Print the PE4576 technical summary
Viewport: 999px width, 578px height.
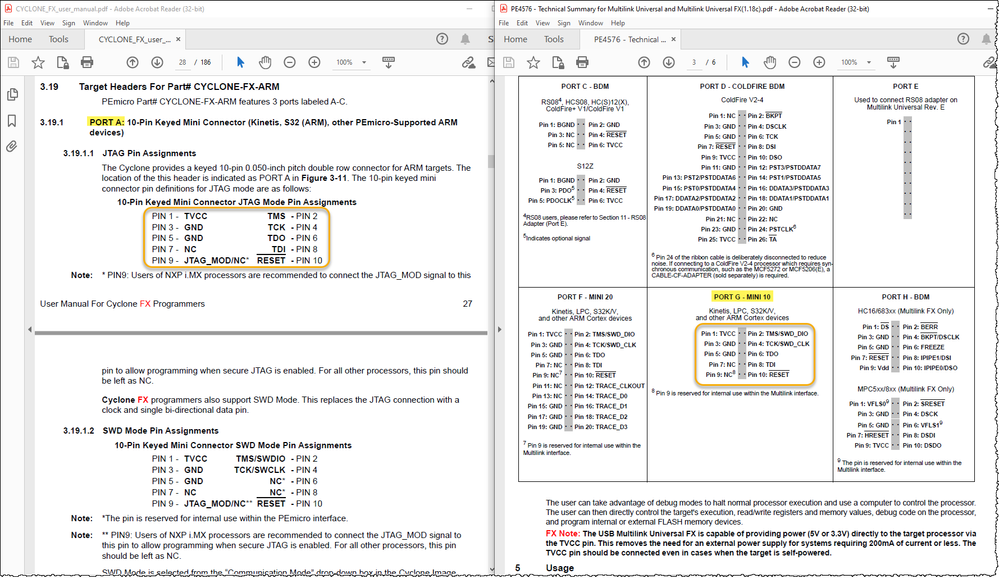click(582, 62)
